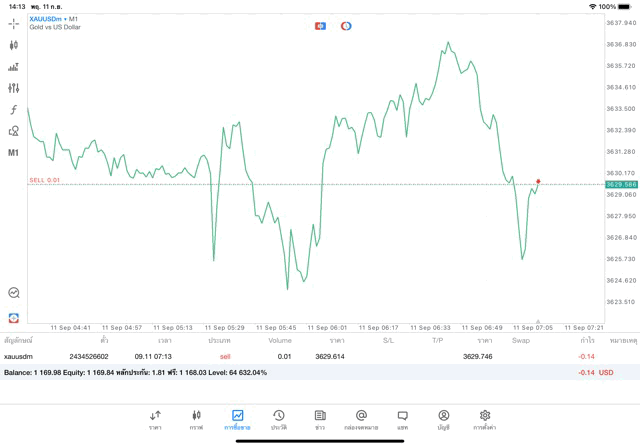Open the trade chart icon at bottom-left sidebar
Viewport: 640px width, 447px height.
click(14, 293)
